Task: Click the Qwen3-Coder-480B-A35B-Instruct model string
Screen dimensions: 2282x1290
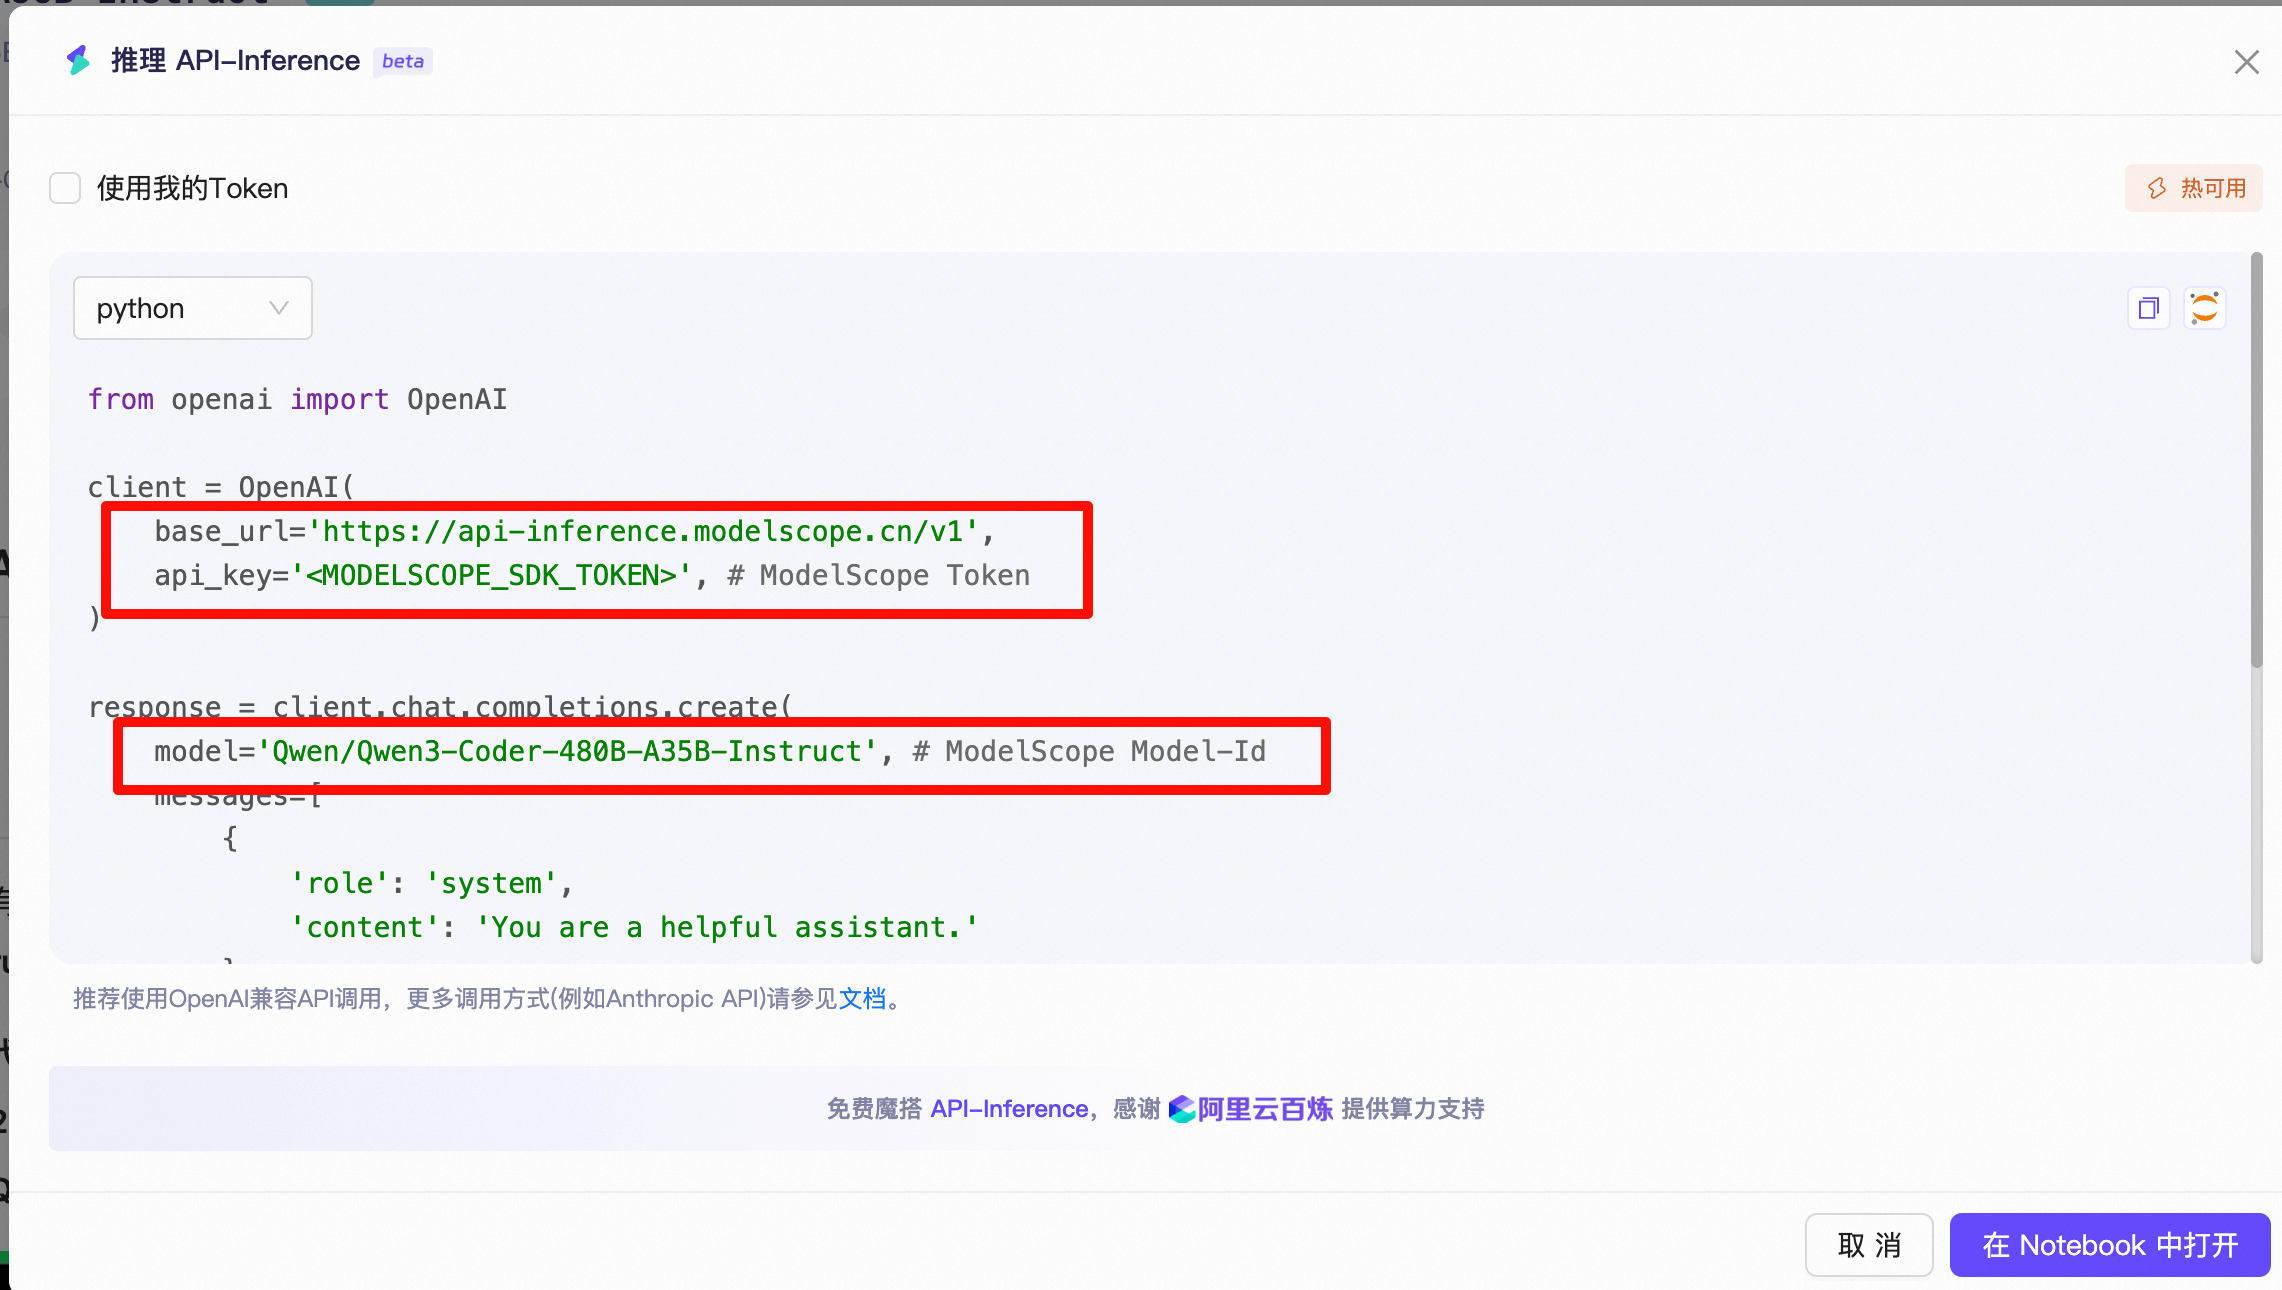Action: click(x=567, y=751)
